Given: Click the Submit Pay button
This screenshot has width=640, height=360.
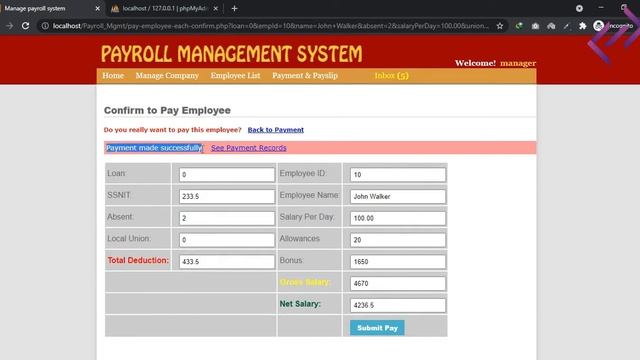Looking at the screenshot, I should coord(377,328).
